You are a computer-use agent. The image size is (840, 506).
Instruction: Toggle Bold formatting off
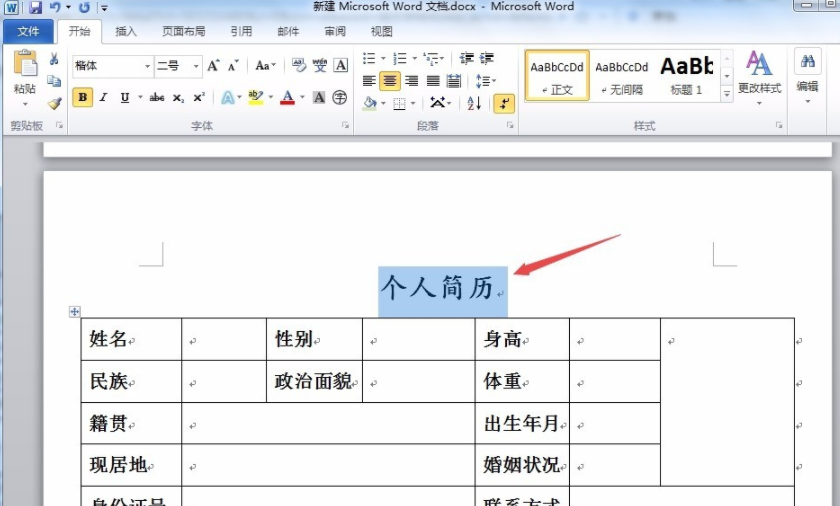82,98
